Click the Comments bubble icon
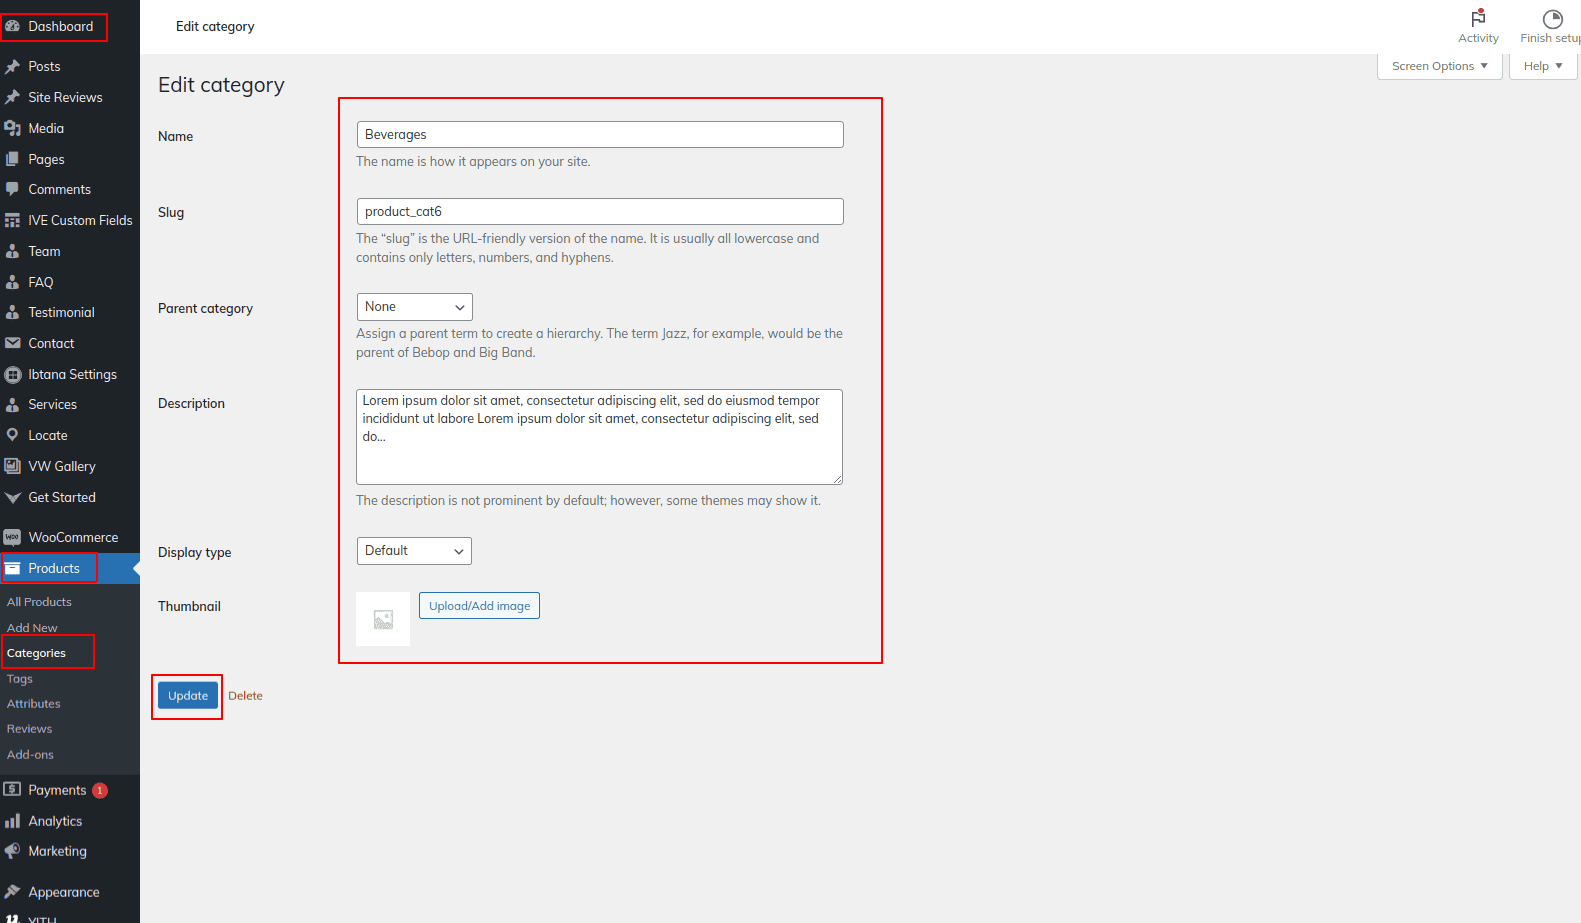1581x923 pixels. pyautogui.click(x=13, y=189)
